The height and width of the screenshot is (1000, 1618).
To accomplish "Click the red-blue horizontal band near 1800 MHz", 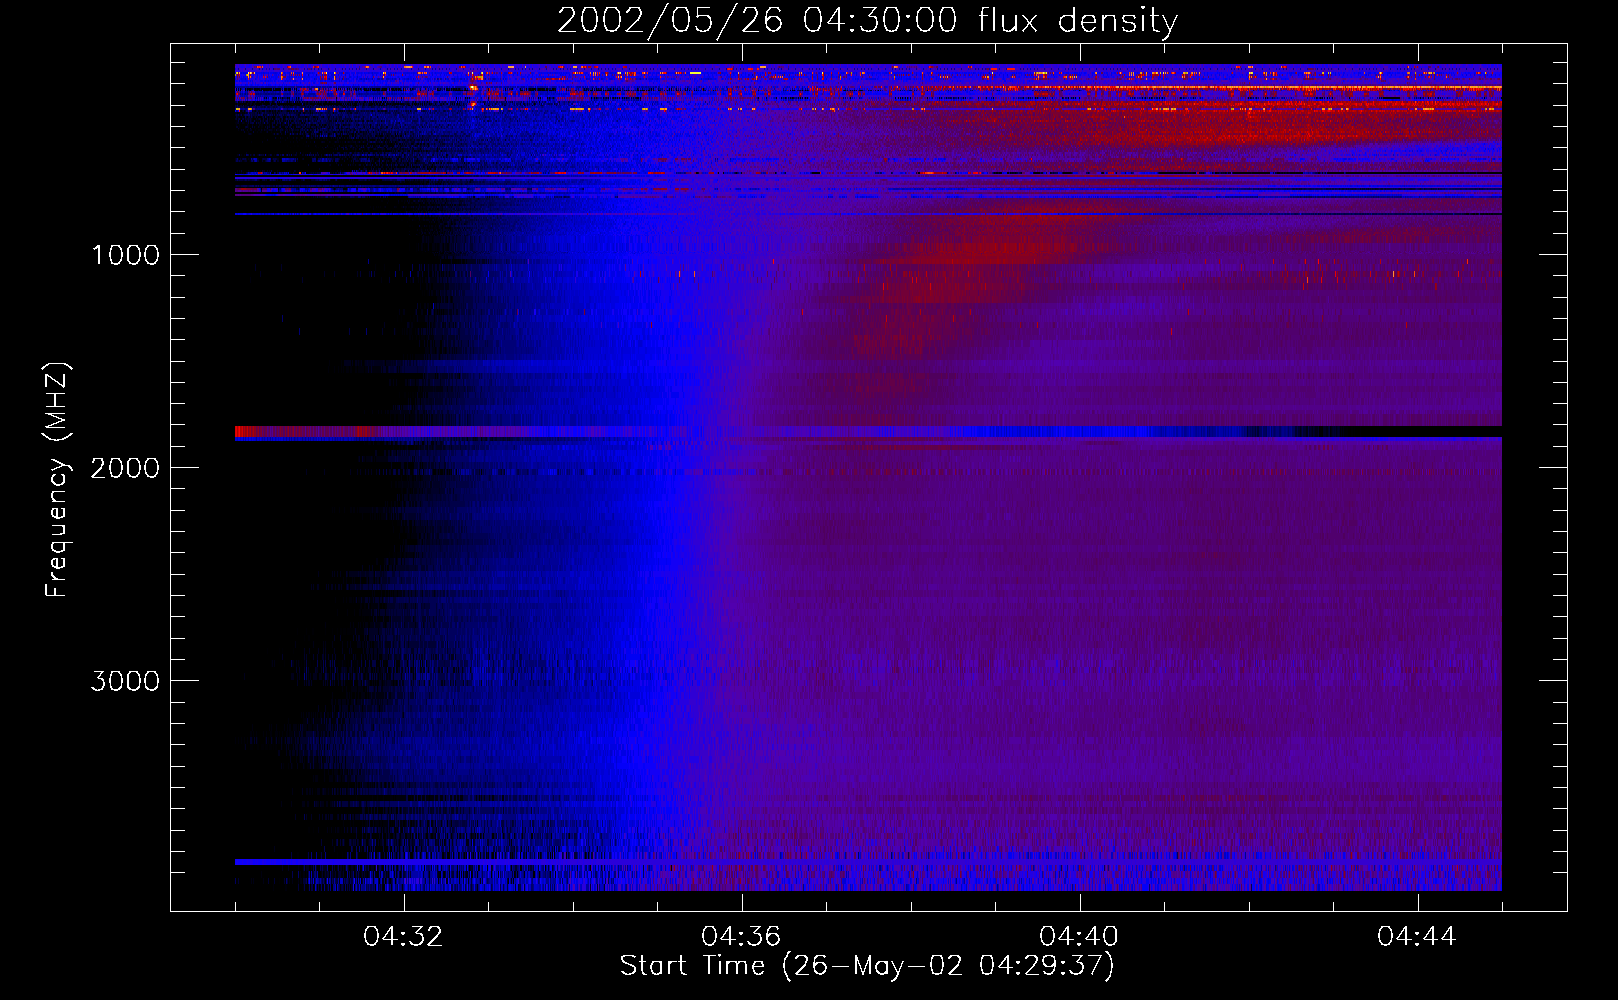I will coord(868,432).
